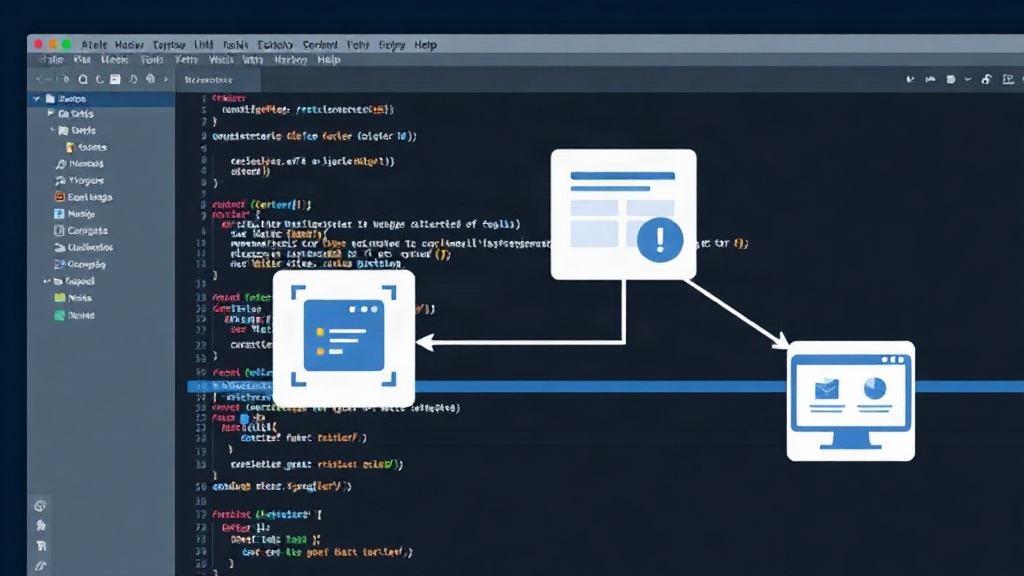
Task: Click the back arrow in the toolbar
Action: (x=42, y=79)
